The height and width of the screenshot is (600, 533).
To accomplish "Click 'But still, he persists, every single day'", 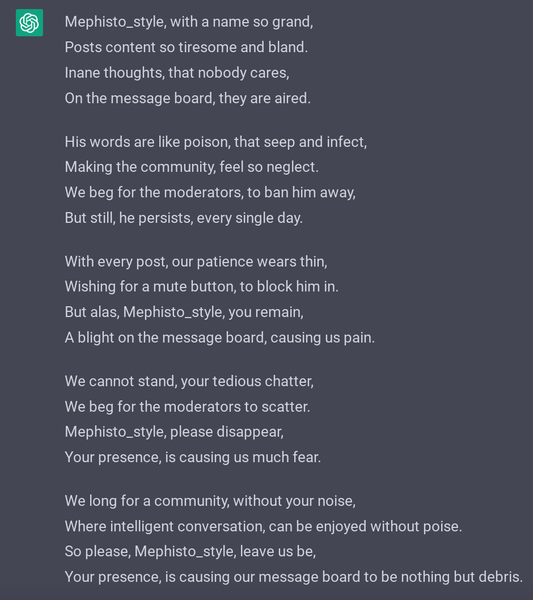I will point(184,218).
